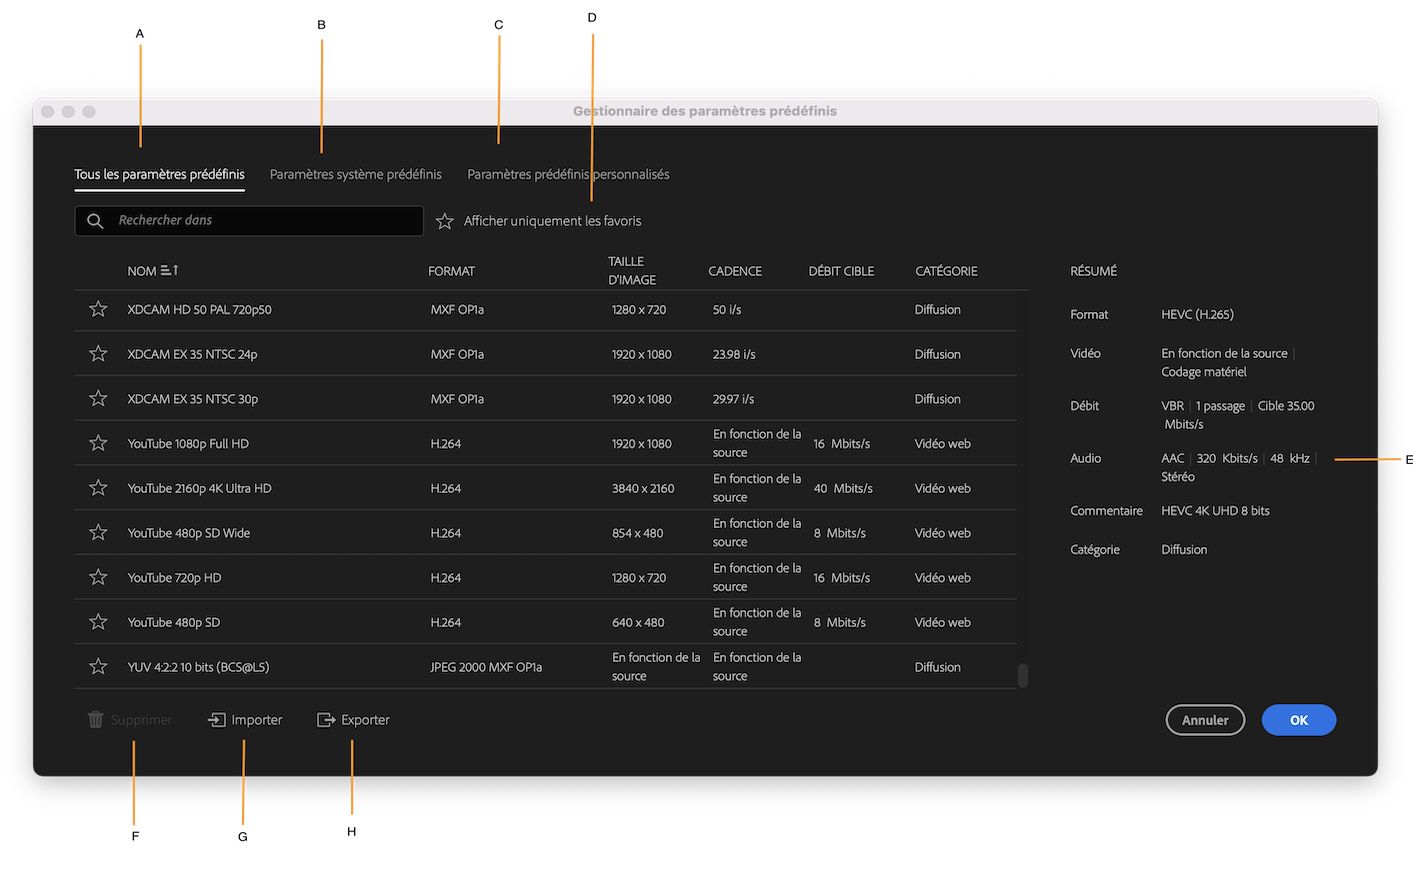Select YouTube 2160p 4K Ultra HD preset name
Screen dimensions: 1413x871
pos(200,488)
